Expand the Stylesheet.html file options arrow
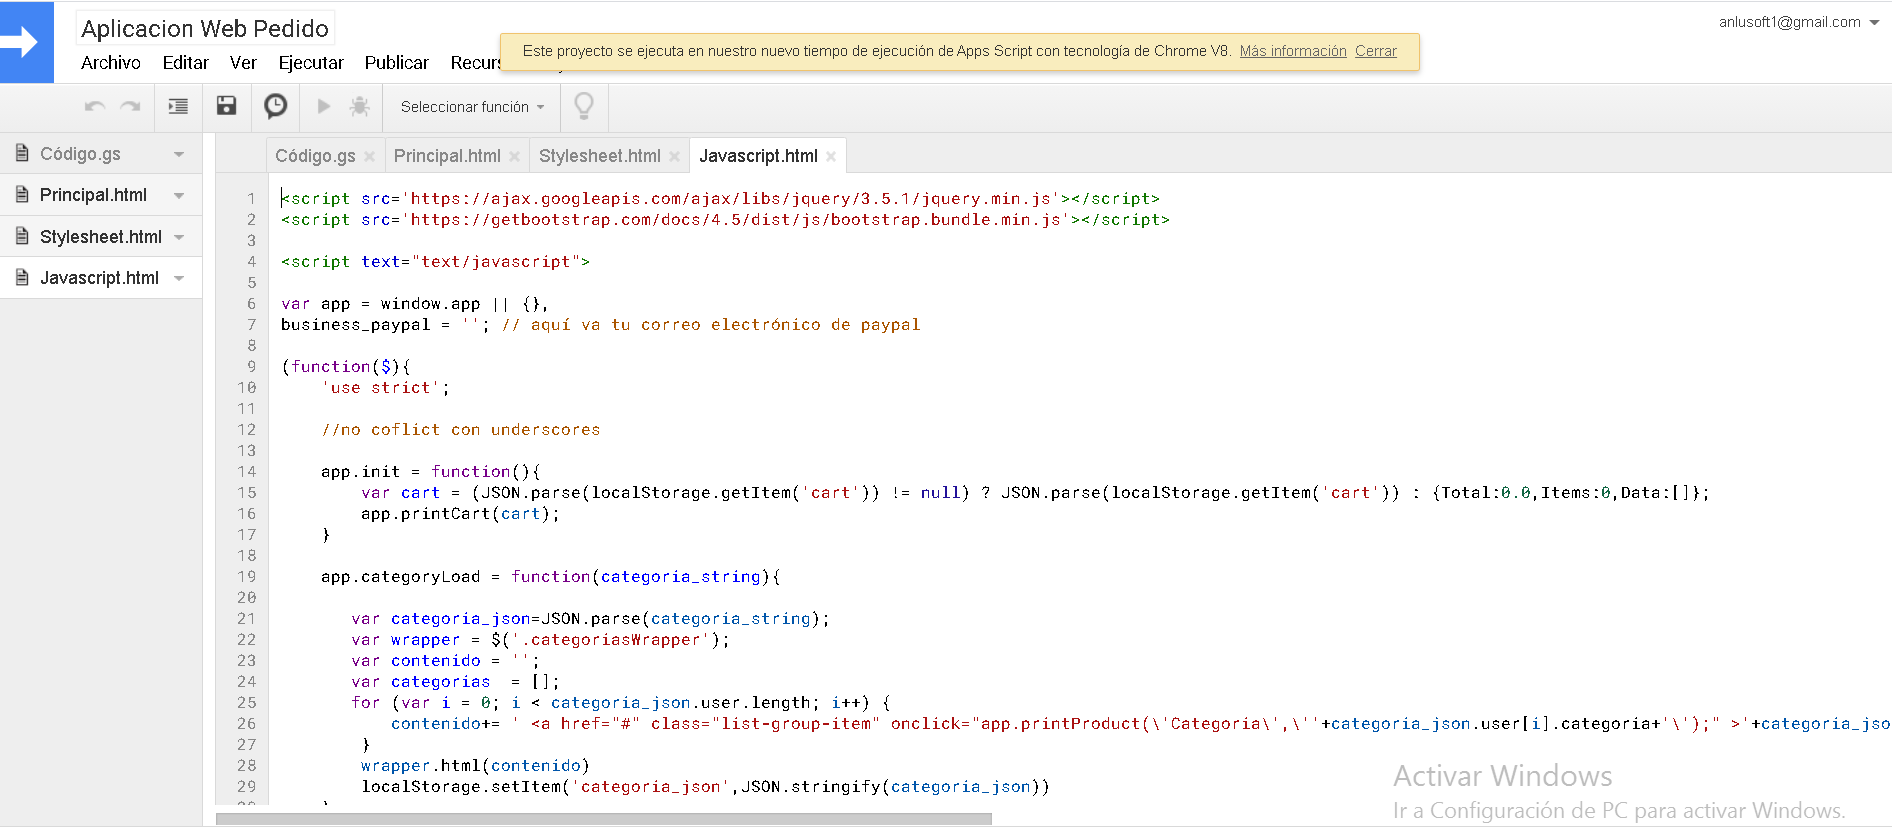 pos(179,237)
